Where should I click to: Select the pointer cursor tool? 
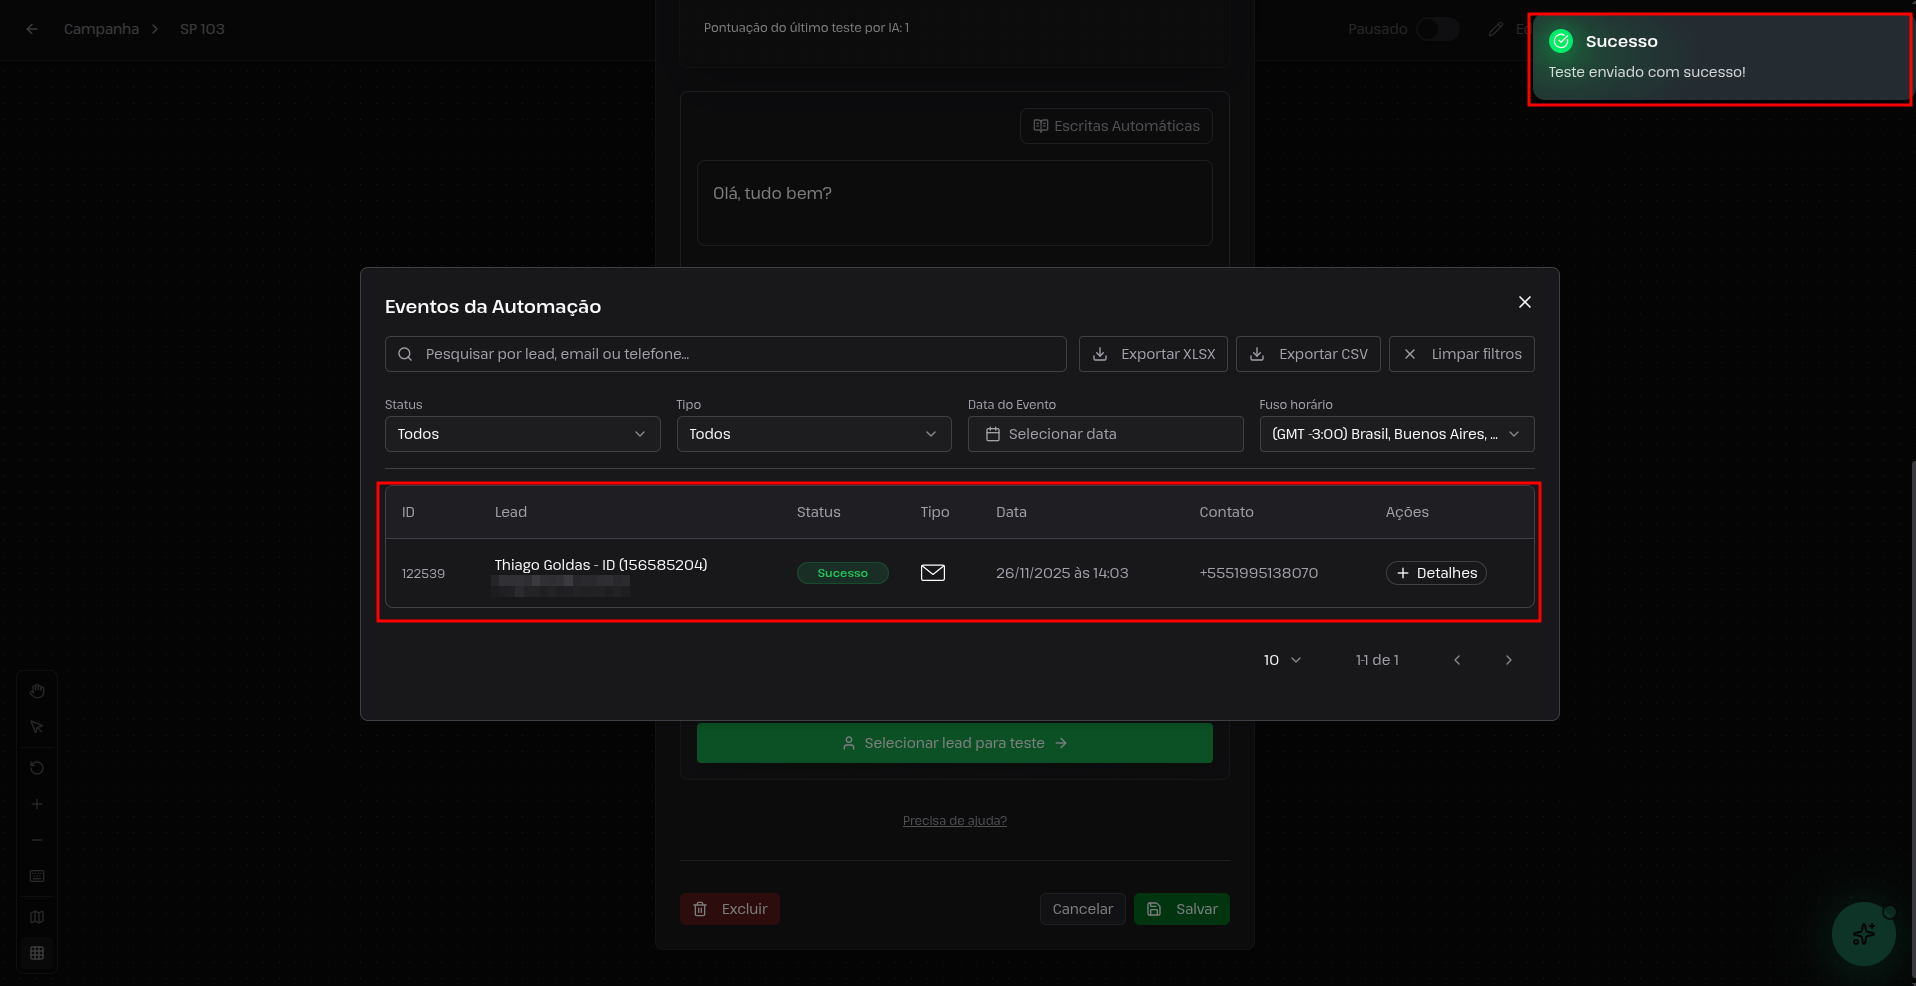tap(37, 727)
